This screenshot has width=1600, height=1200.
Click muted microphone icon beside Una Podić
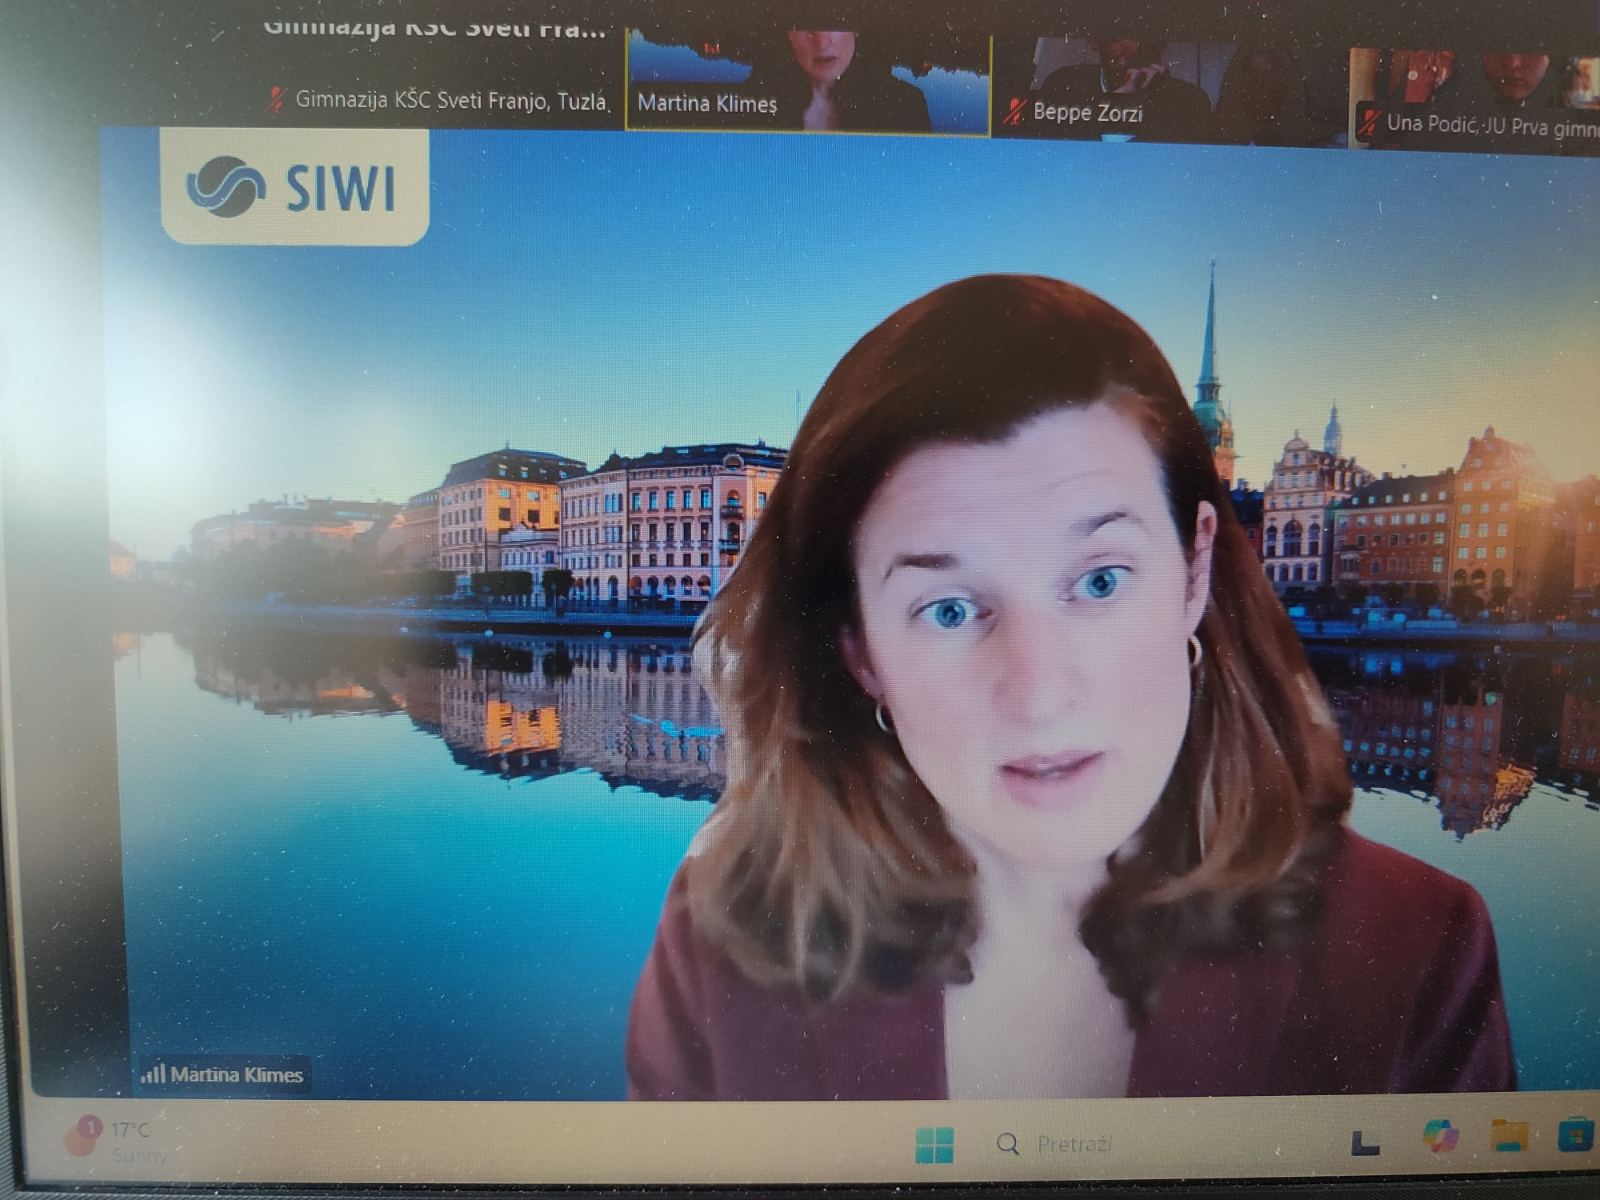point(1367,123)
